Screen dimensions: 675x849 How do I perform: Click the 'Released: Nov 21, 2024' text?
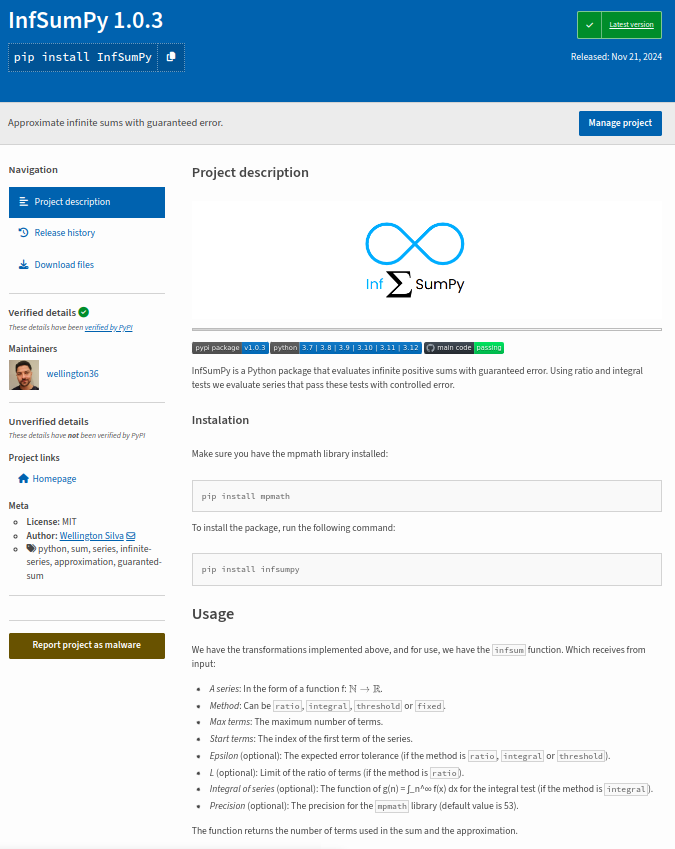616,57
